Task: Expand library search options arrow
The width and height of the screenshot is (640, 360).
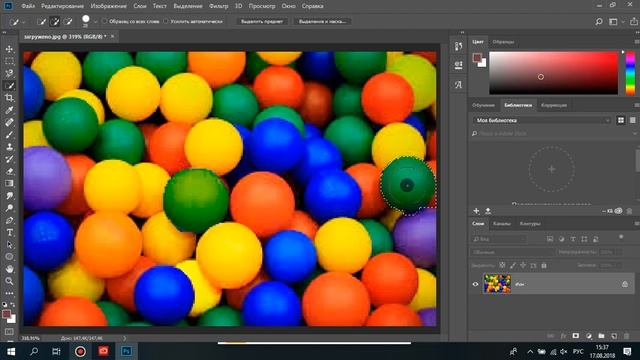Action: 635,133
